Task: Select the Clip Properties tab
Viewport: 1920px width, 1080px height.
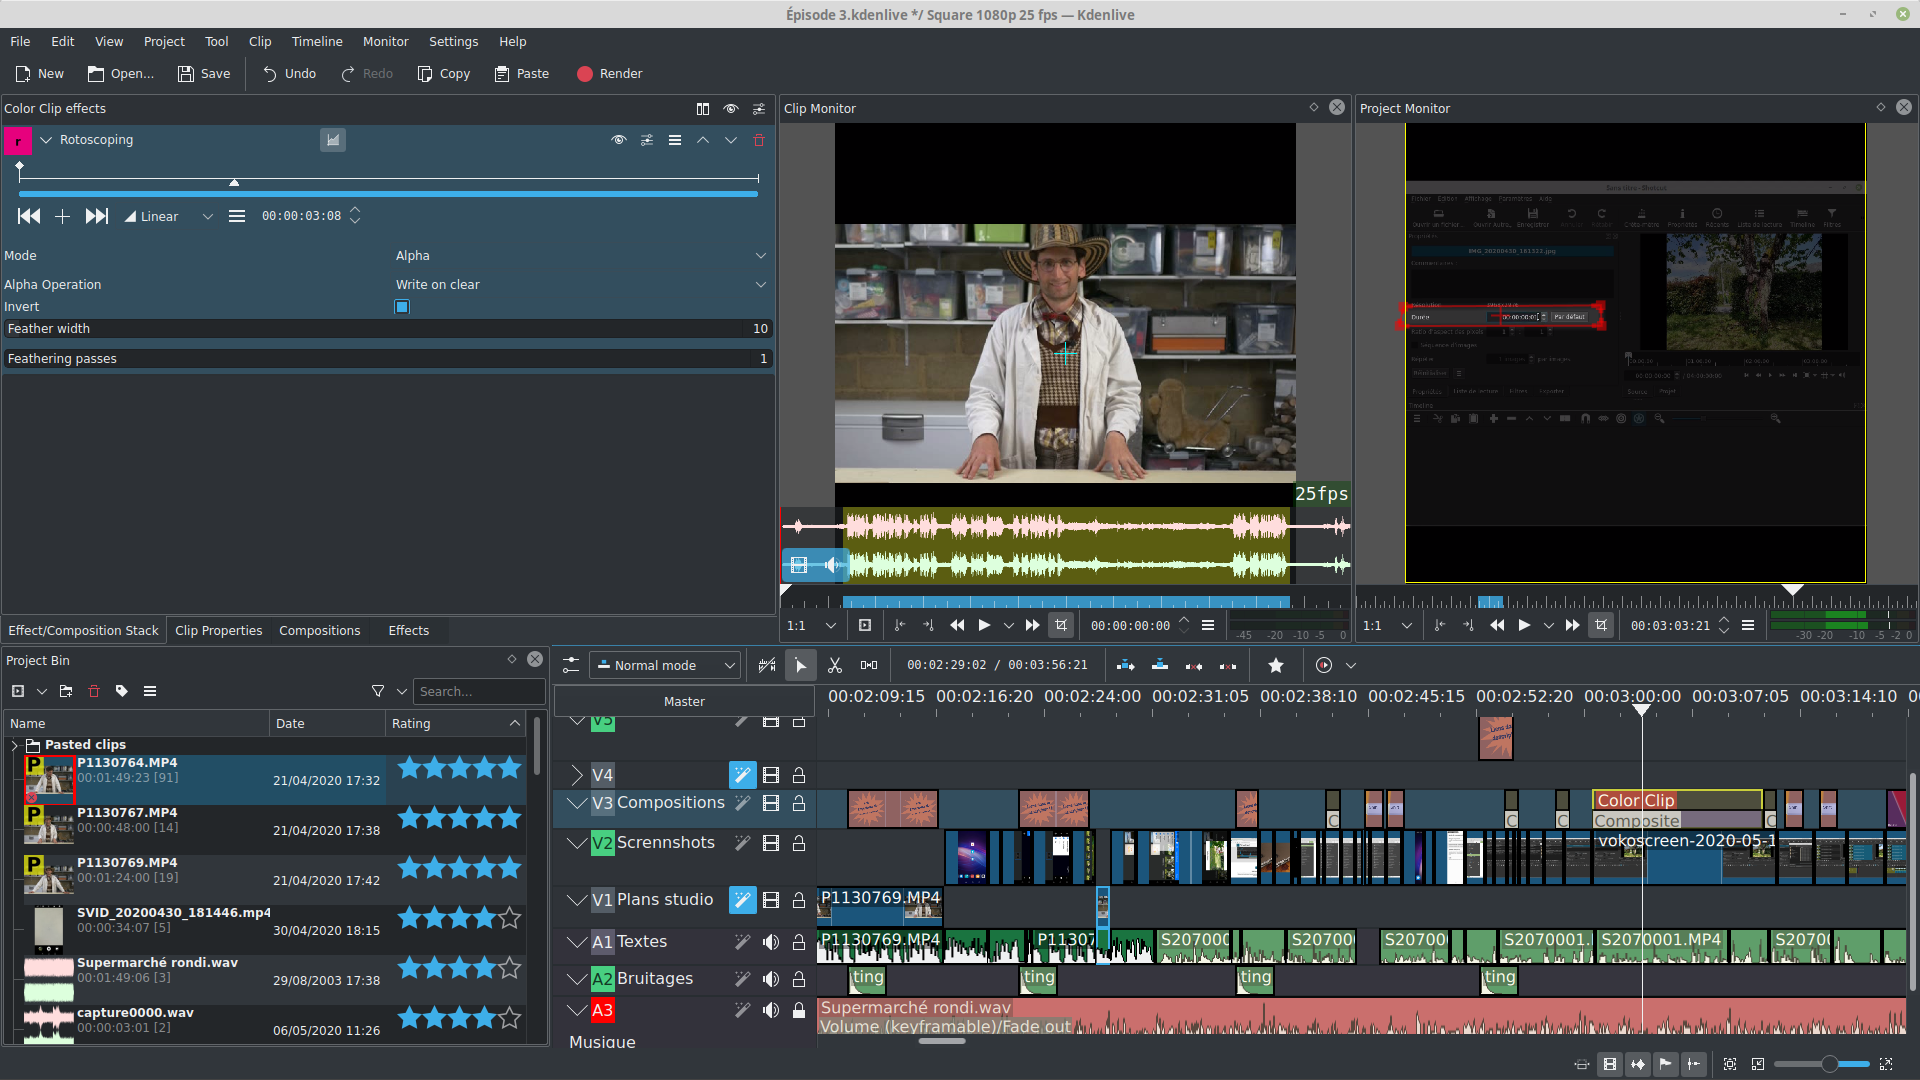Action: tap(218, 630)
